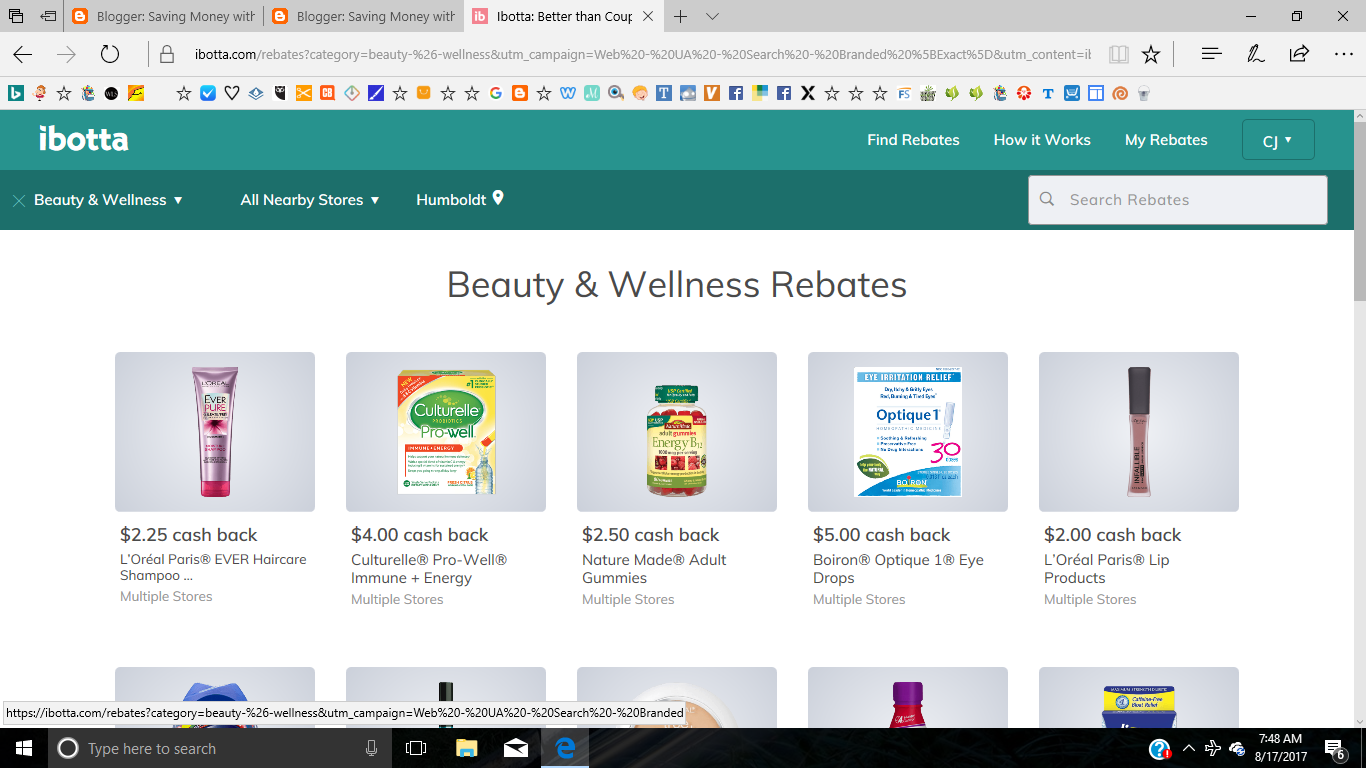Open Edge Settings and more menu
1366x768 pixels.
[1344, 54]
